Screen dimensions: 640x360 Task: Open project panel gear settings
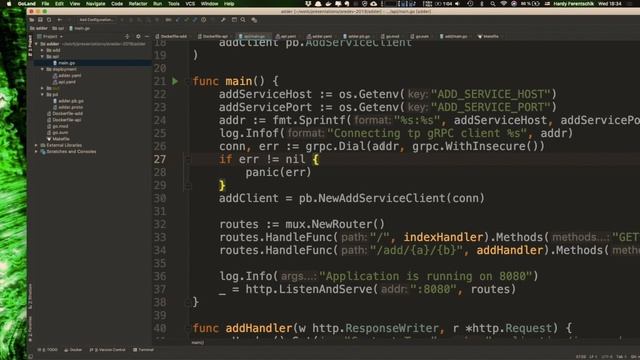pos(138,36)
